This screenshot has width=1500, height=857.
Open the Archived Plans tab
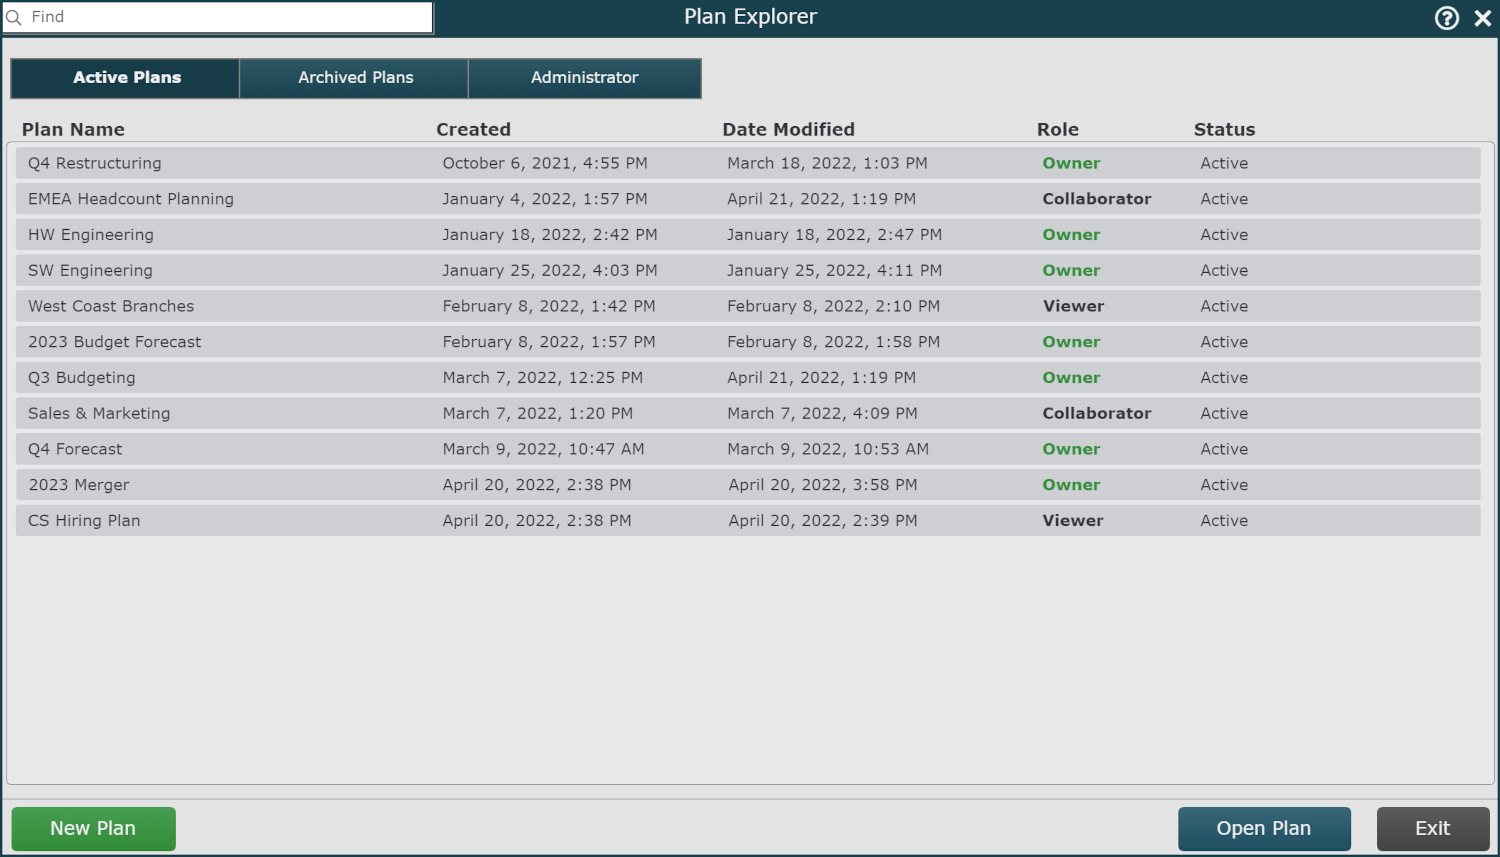pos(355,78)
